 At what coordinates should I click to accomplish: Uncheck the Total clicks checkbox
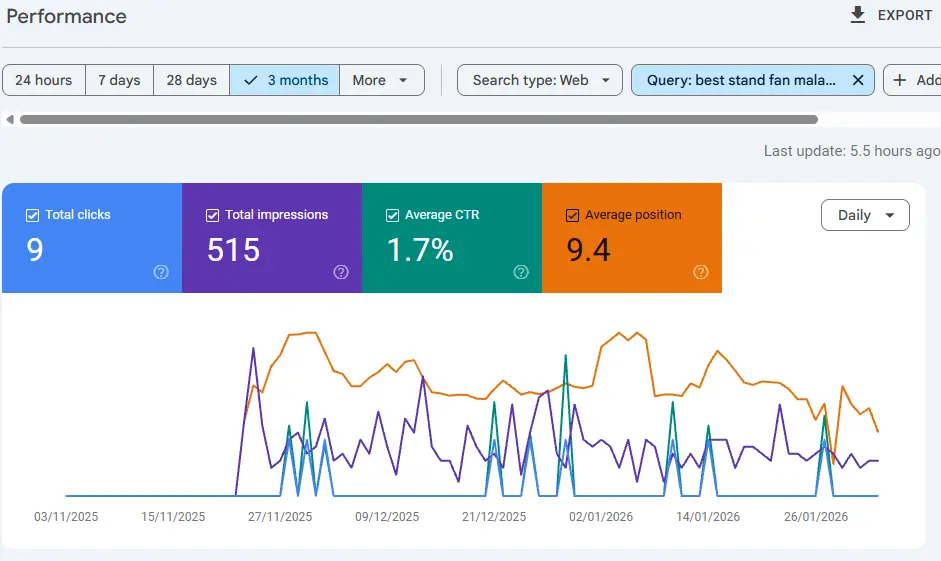[33, 215]
